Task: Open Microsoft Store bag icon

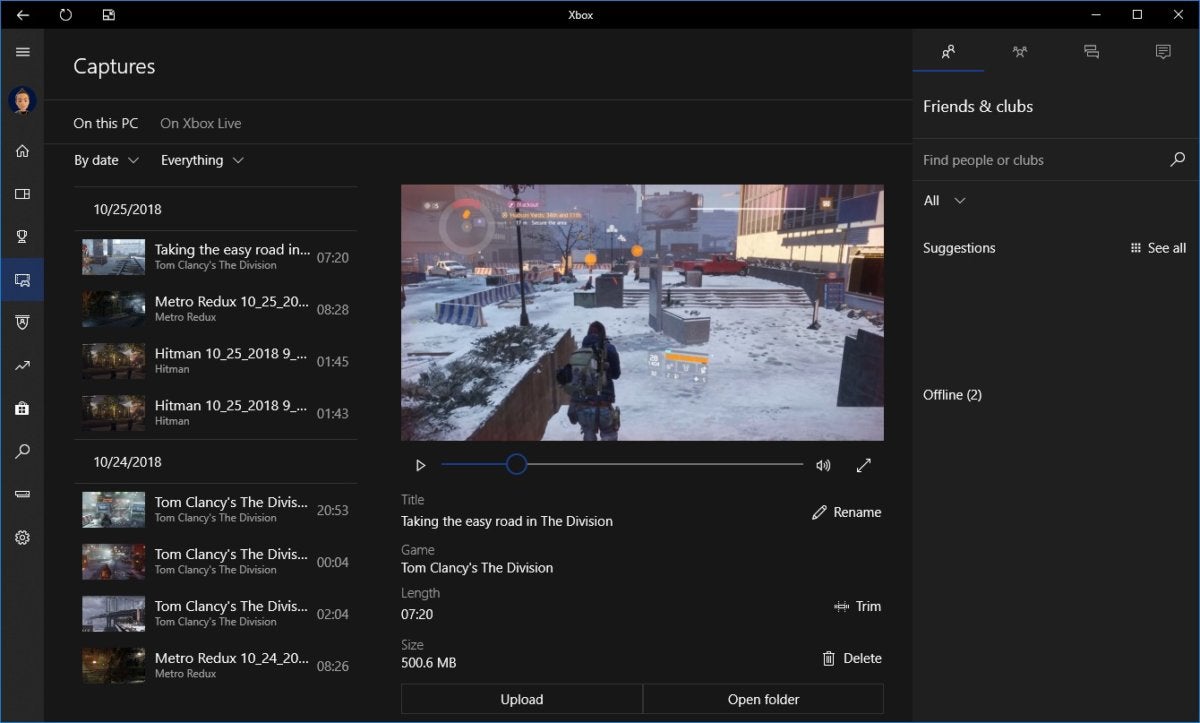Action: [x=22, y=408]
